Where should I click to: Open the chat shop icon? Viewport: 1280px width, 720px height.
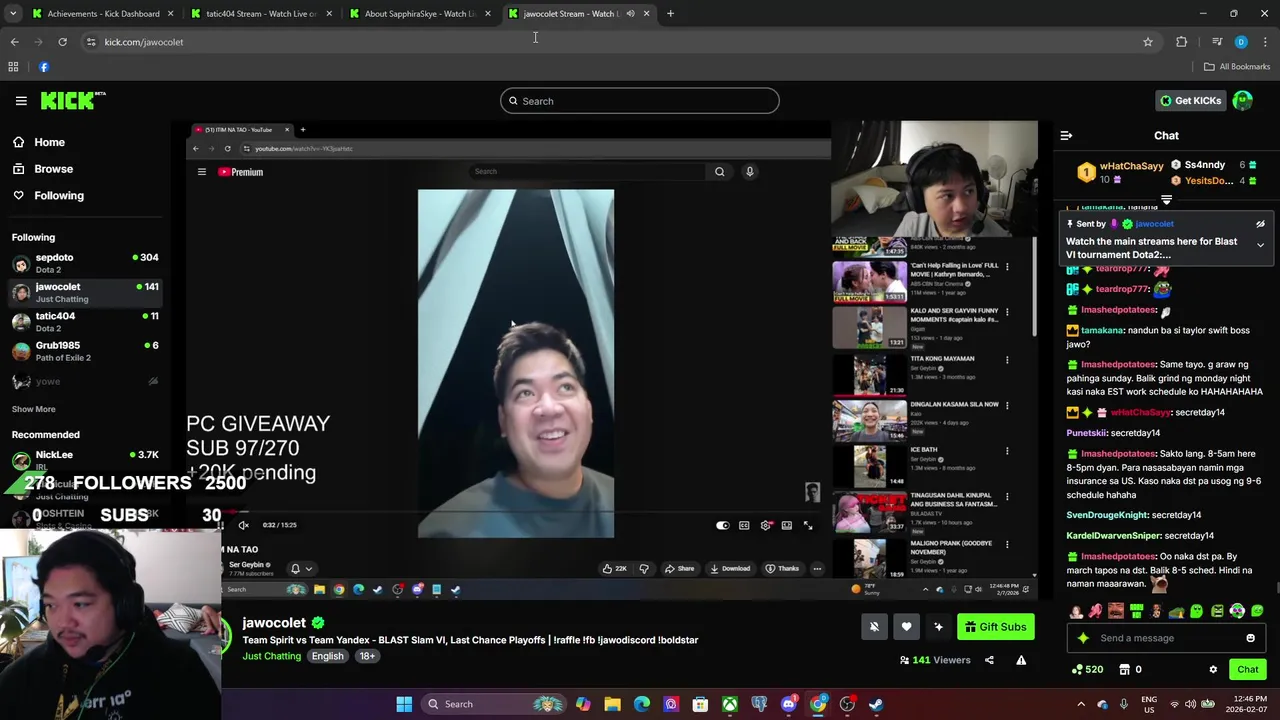1124,670
